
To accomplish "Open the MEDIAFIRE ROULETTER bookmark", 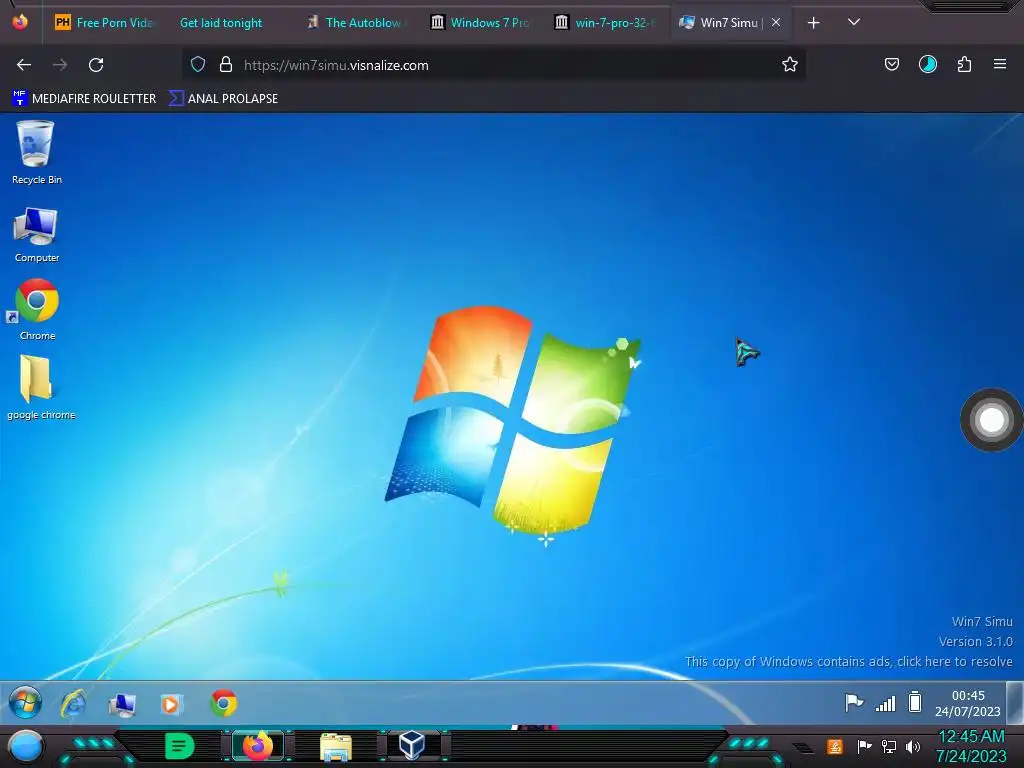I will pyautogui.click(x=84, y=99).
